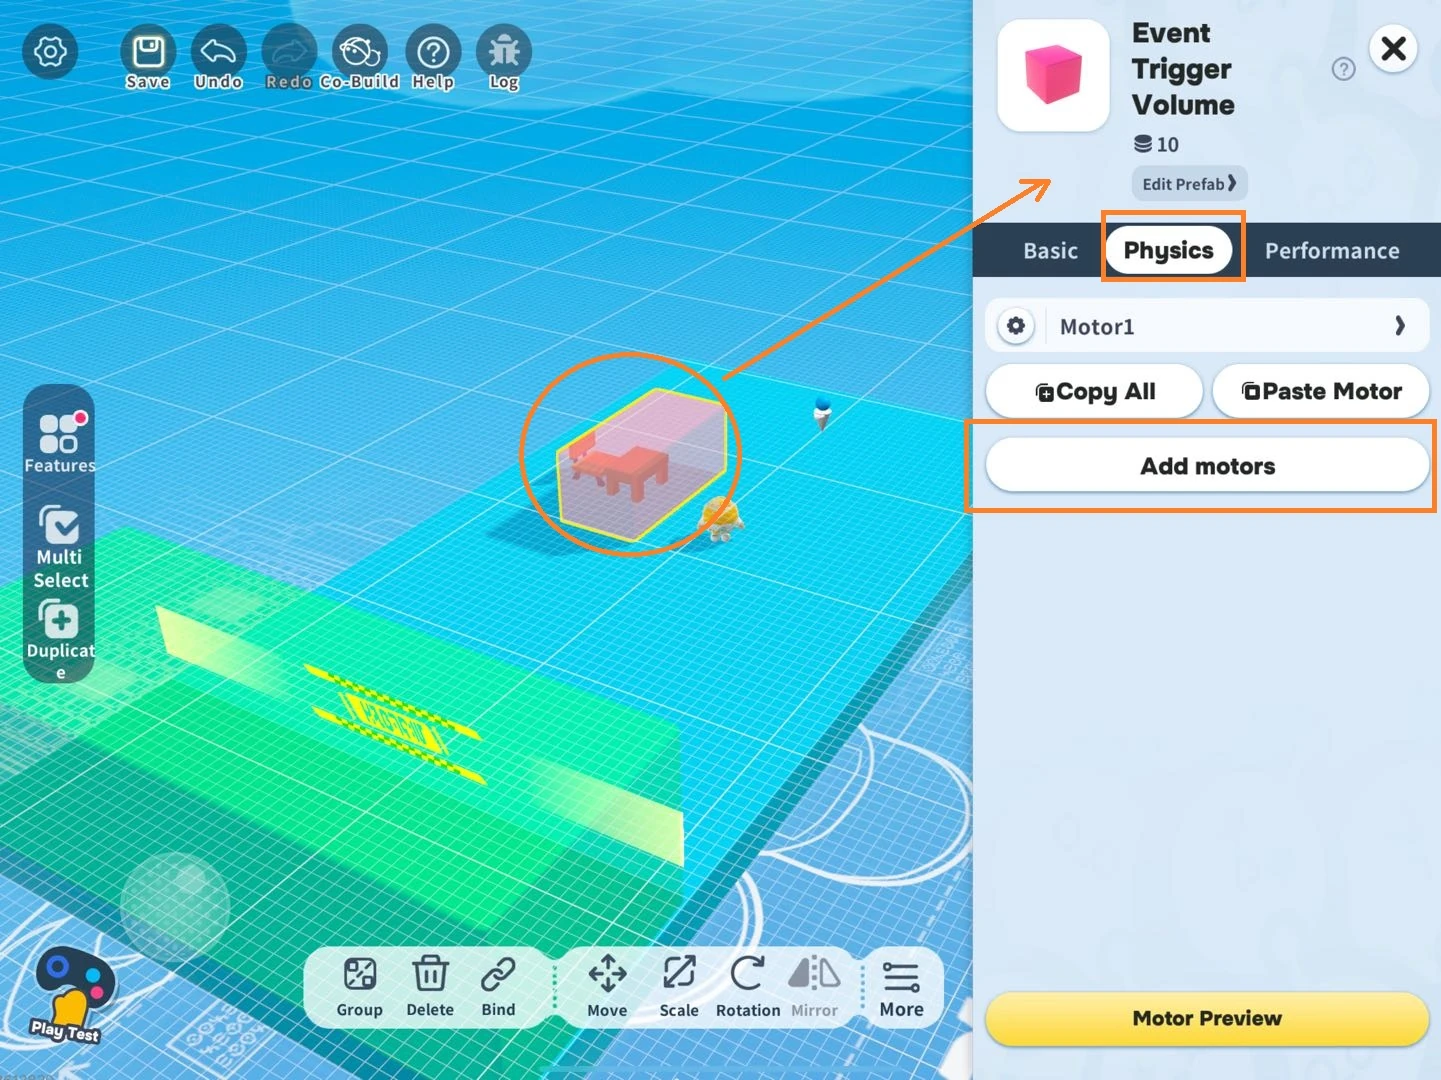Viewport: 1441px width, 1080px height.
Task: Delete the selected object
Action: 430,987
